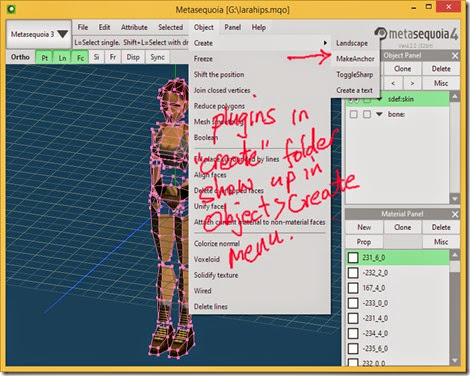Open the Attribute menu
This screenshot has height=376, width=470.
click(134, 27)
